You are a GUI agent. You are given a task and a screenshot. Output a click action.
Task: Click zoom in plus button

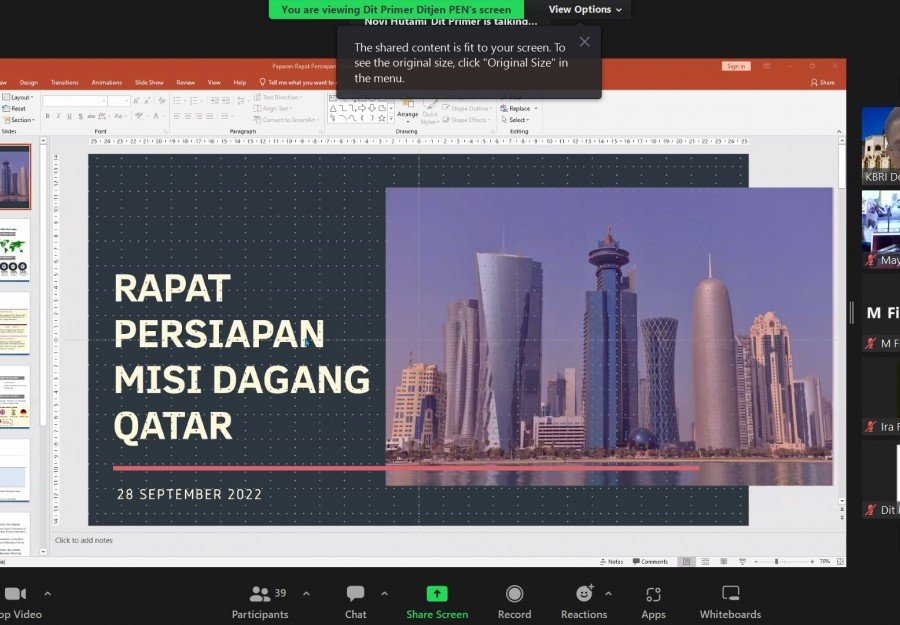tap(812, 561)
